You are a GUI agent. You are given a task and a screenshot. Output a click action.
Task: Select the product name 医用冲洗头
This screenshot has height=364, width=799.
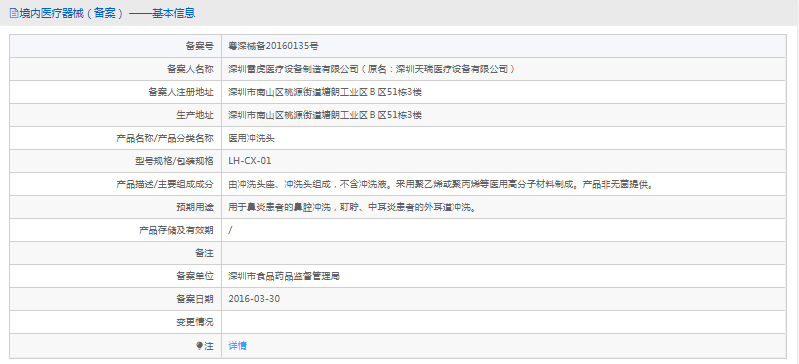(x=252, y=138)
